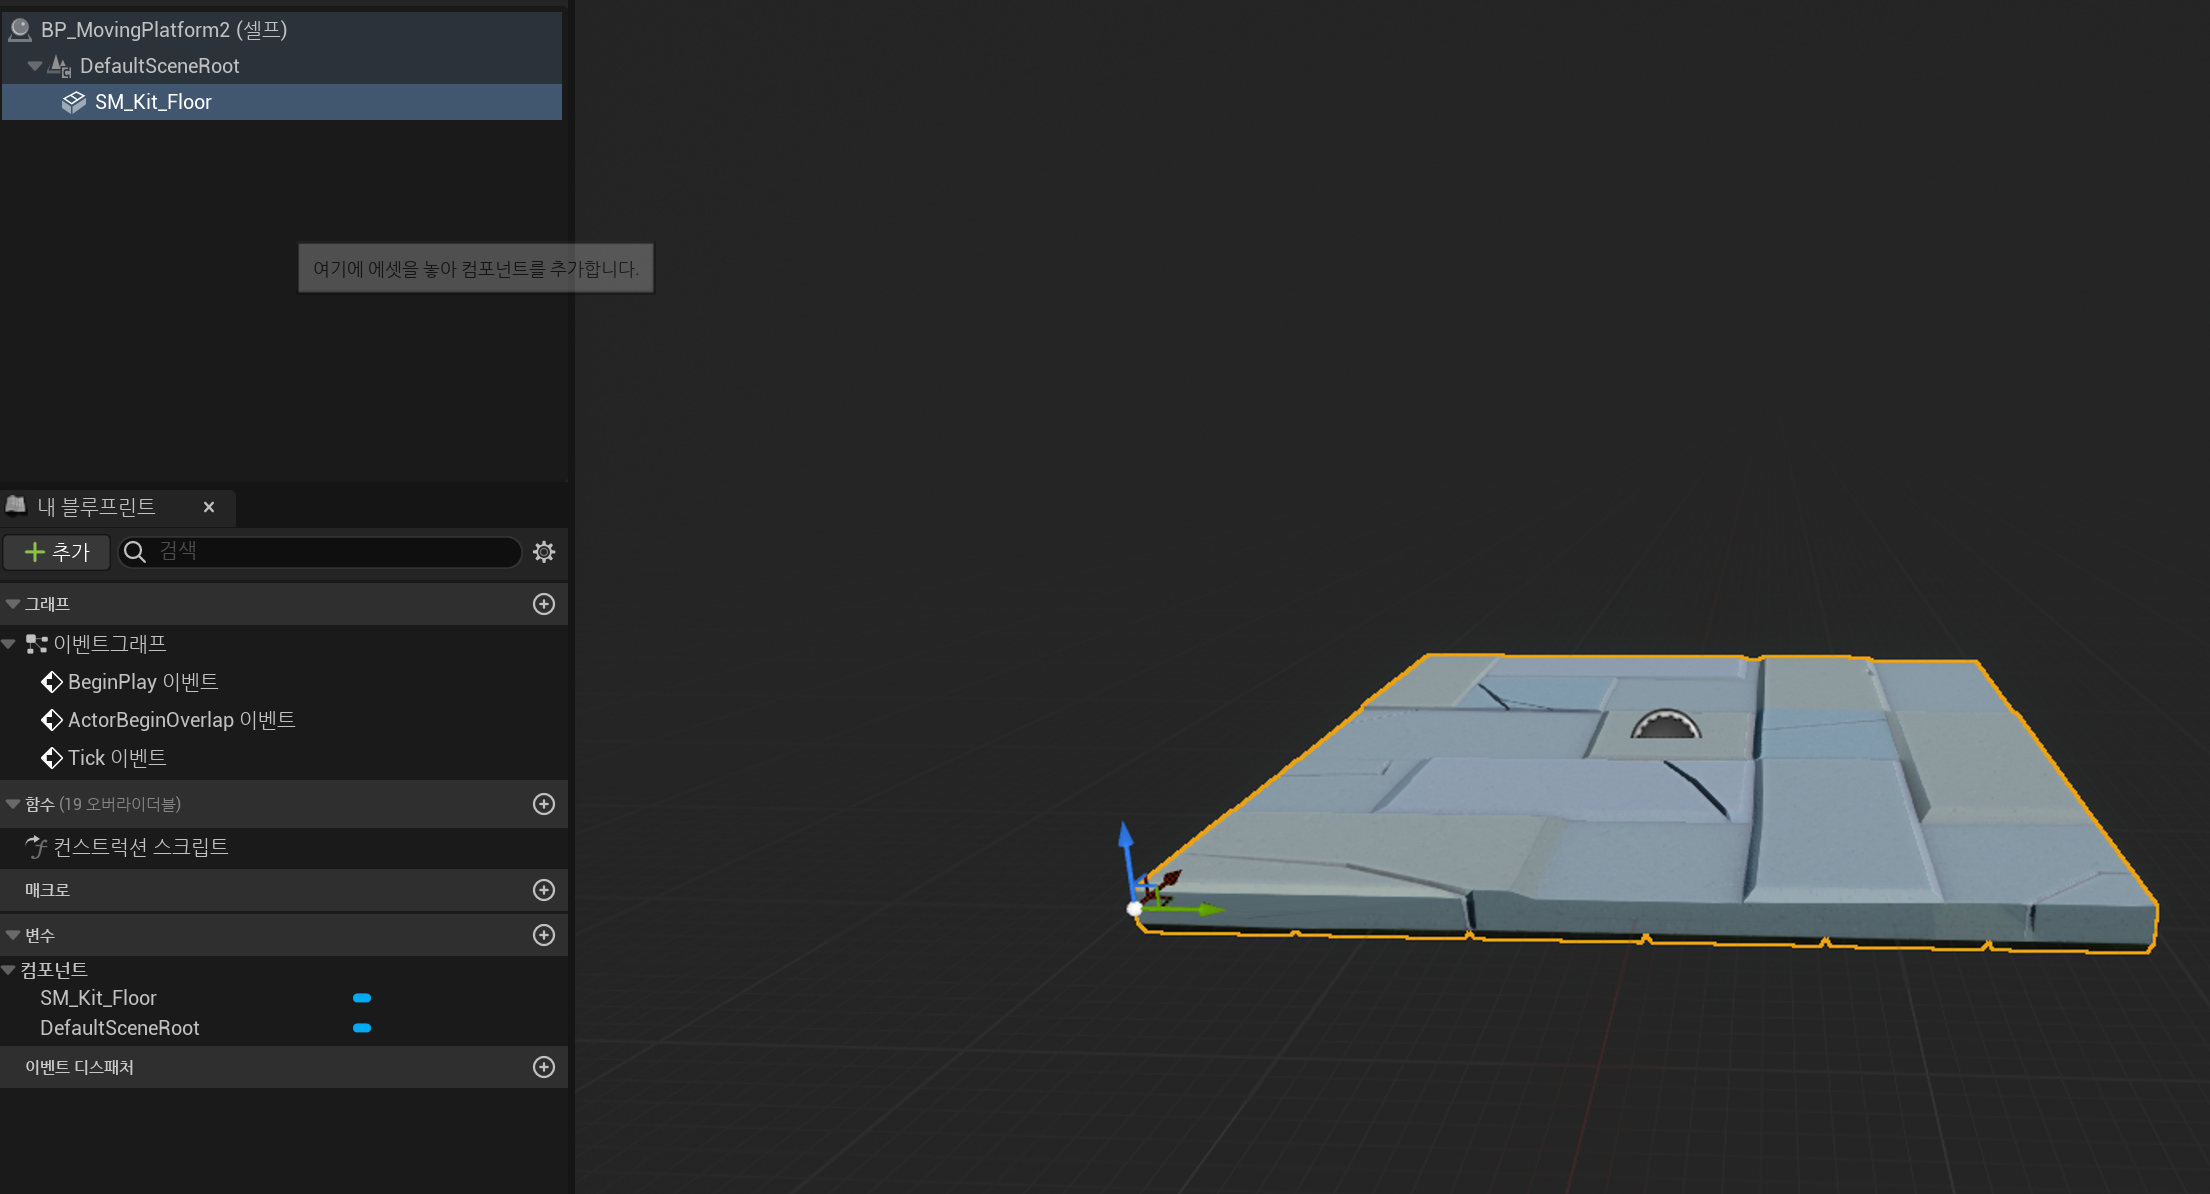Select the 내 블루프린트 tab

point(97,507)
